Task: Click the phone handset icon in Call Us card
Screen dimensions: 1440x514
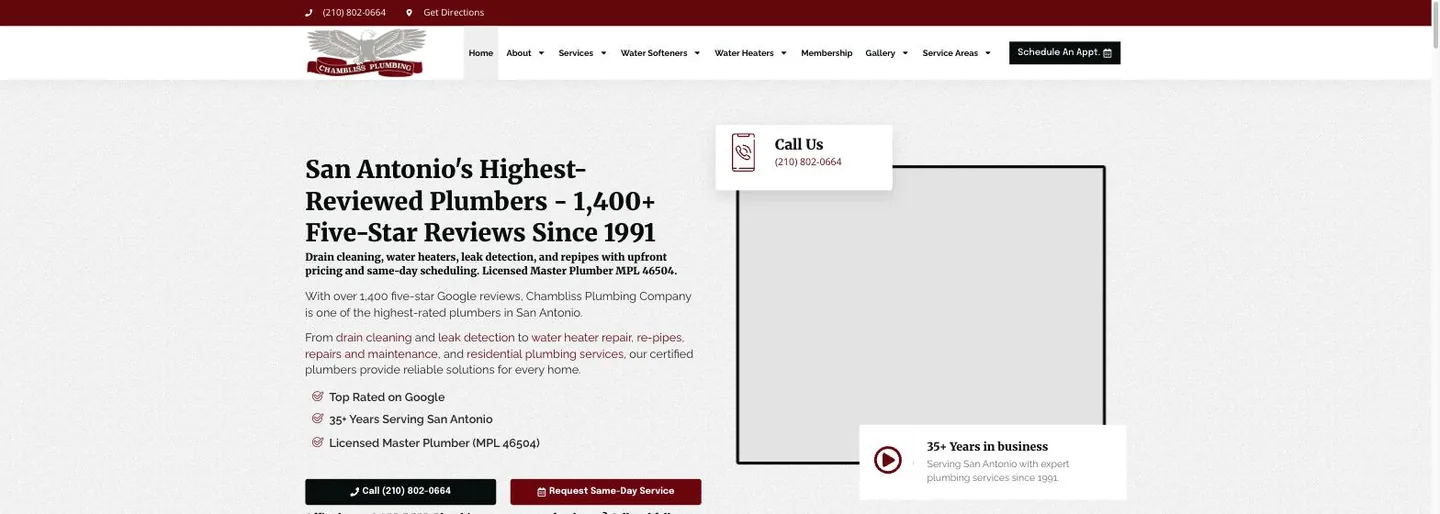Action: coord(743,152)
